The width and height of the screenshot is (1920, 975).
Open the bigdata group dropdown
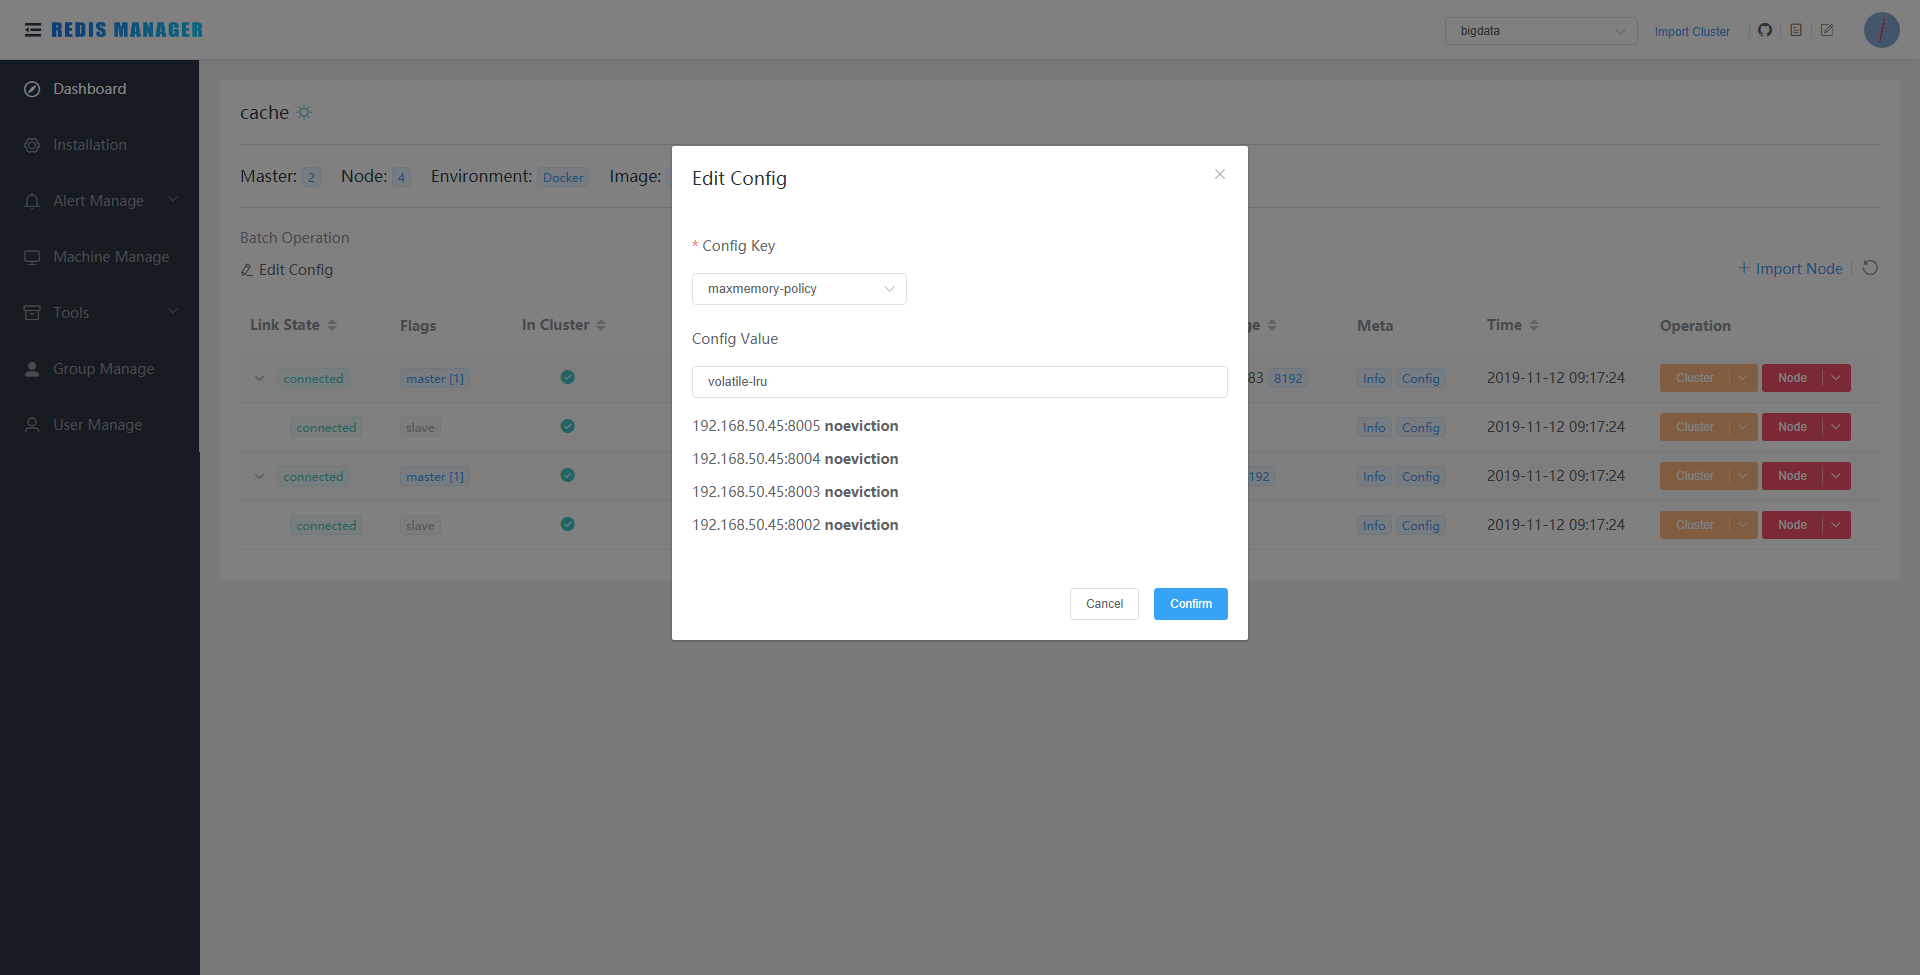[1541, 31]
